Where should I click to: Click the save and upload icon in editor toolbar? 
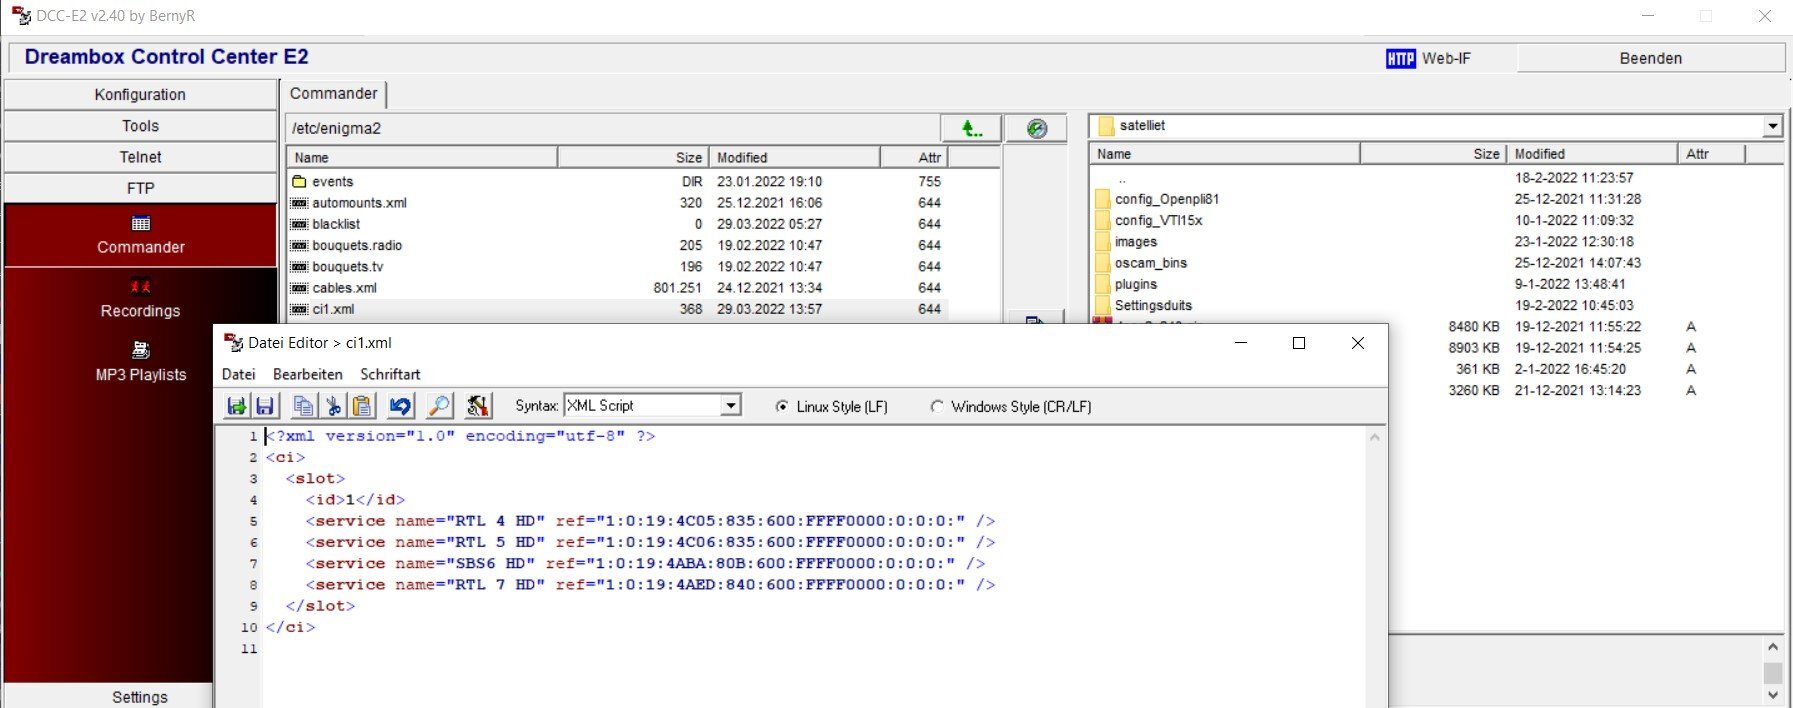point(236,406)
